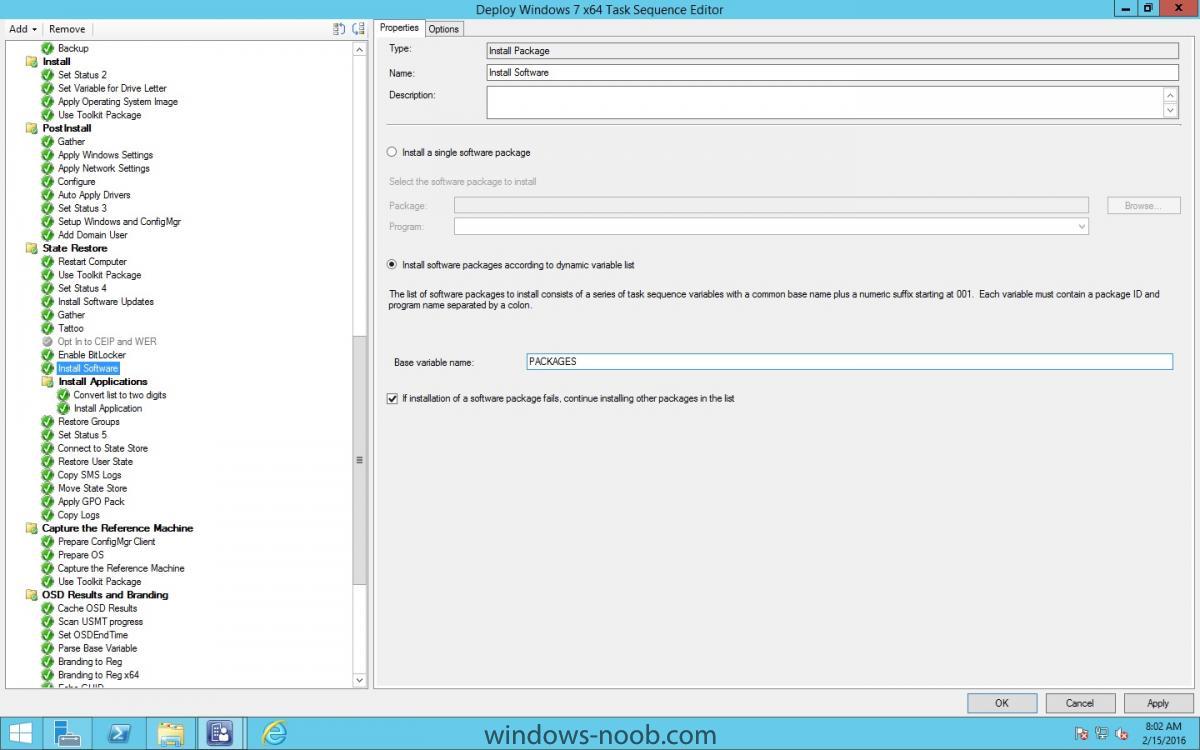This screenshot has width=1200, height=750.
Task: Click the check icon beside Enable BitLocker
Action: 47,355
